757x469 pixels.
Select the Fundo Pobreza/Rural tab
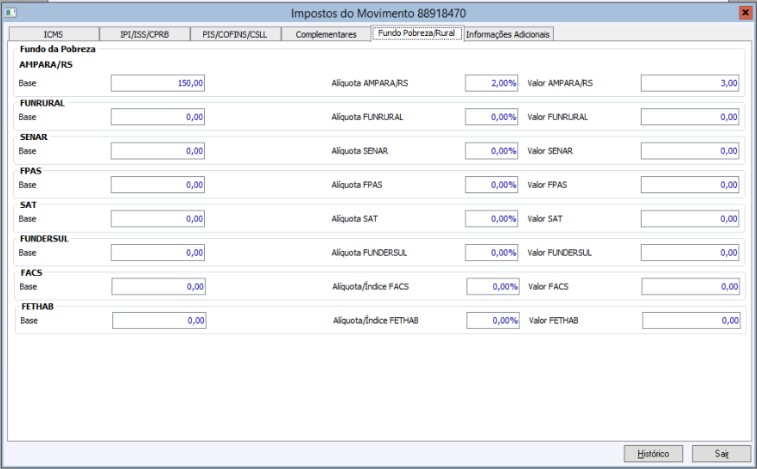click(417, 33)
